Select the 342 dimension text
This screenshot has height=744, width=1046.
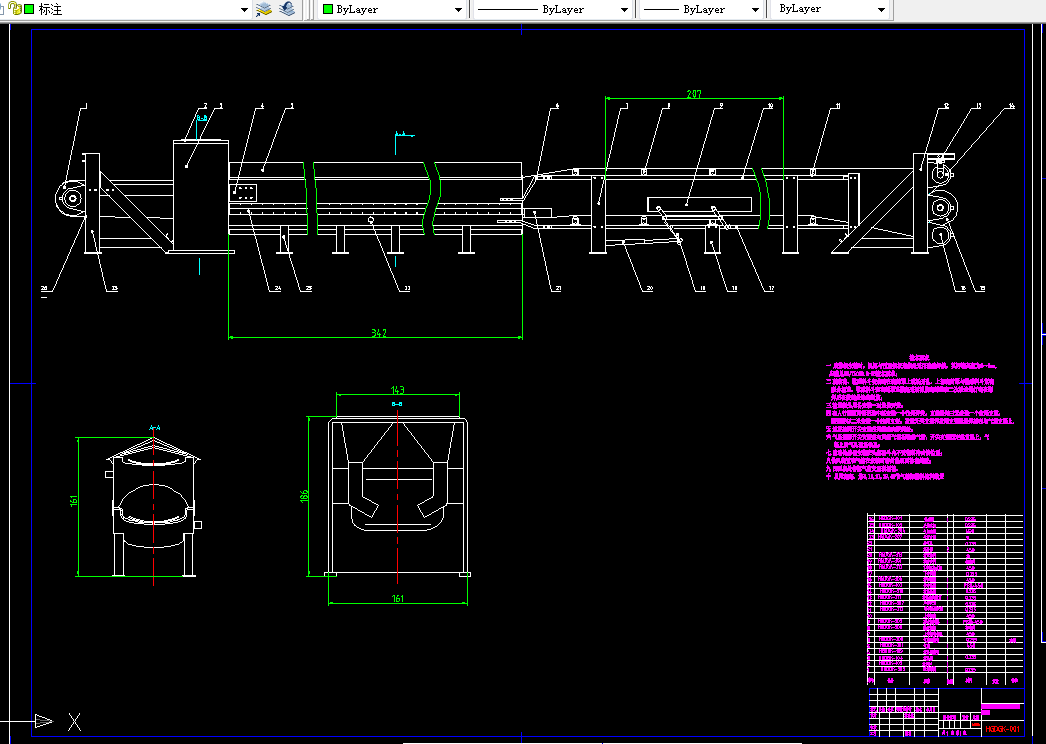tap(379, 333)
